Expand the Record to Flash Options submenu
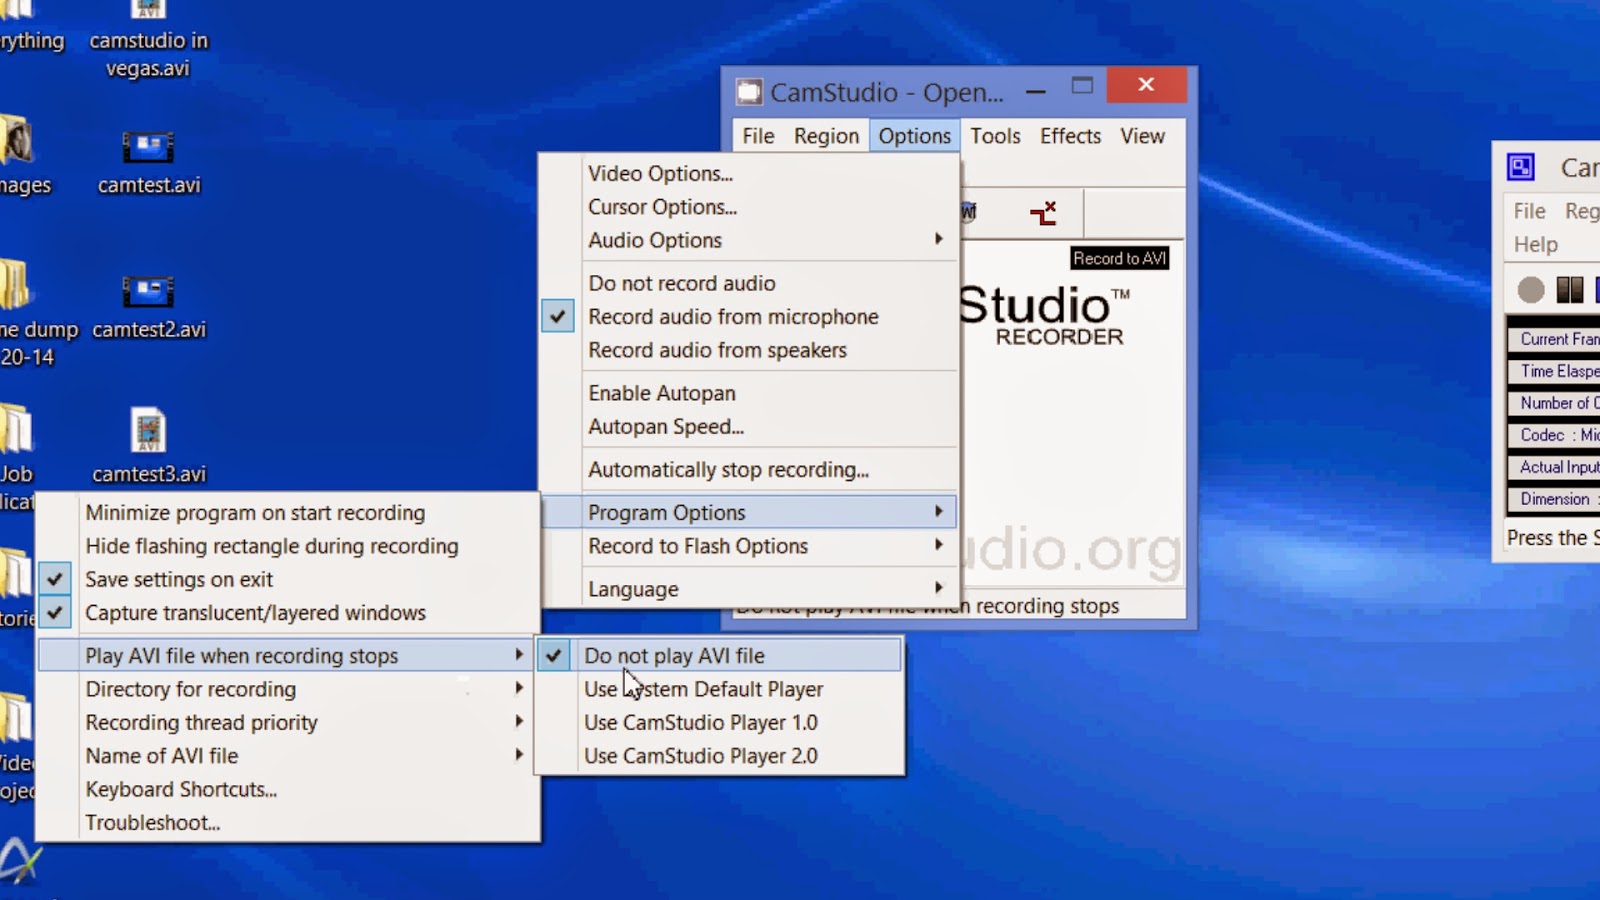The height and width of the screenshot is (900, 1600). (x=697, y=546)
